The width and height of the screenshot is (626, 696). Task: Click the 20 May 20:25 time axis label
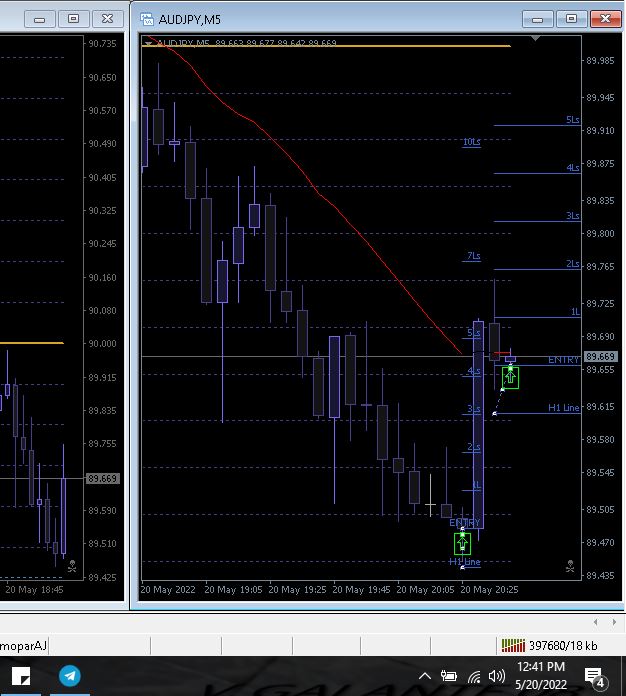coord(489,589)
